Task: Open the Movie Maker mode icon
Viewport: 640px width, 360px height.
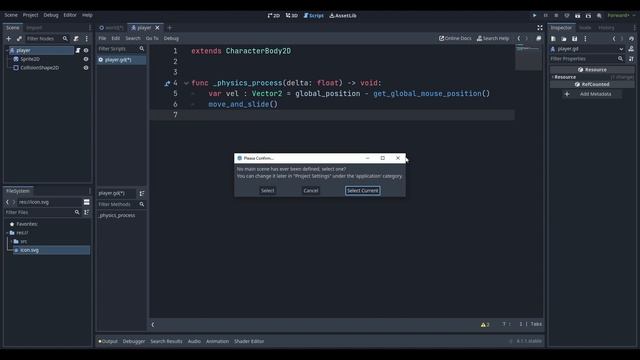Action: [599, 16]
